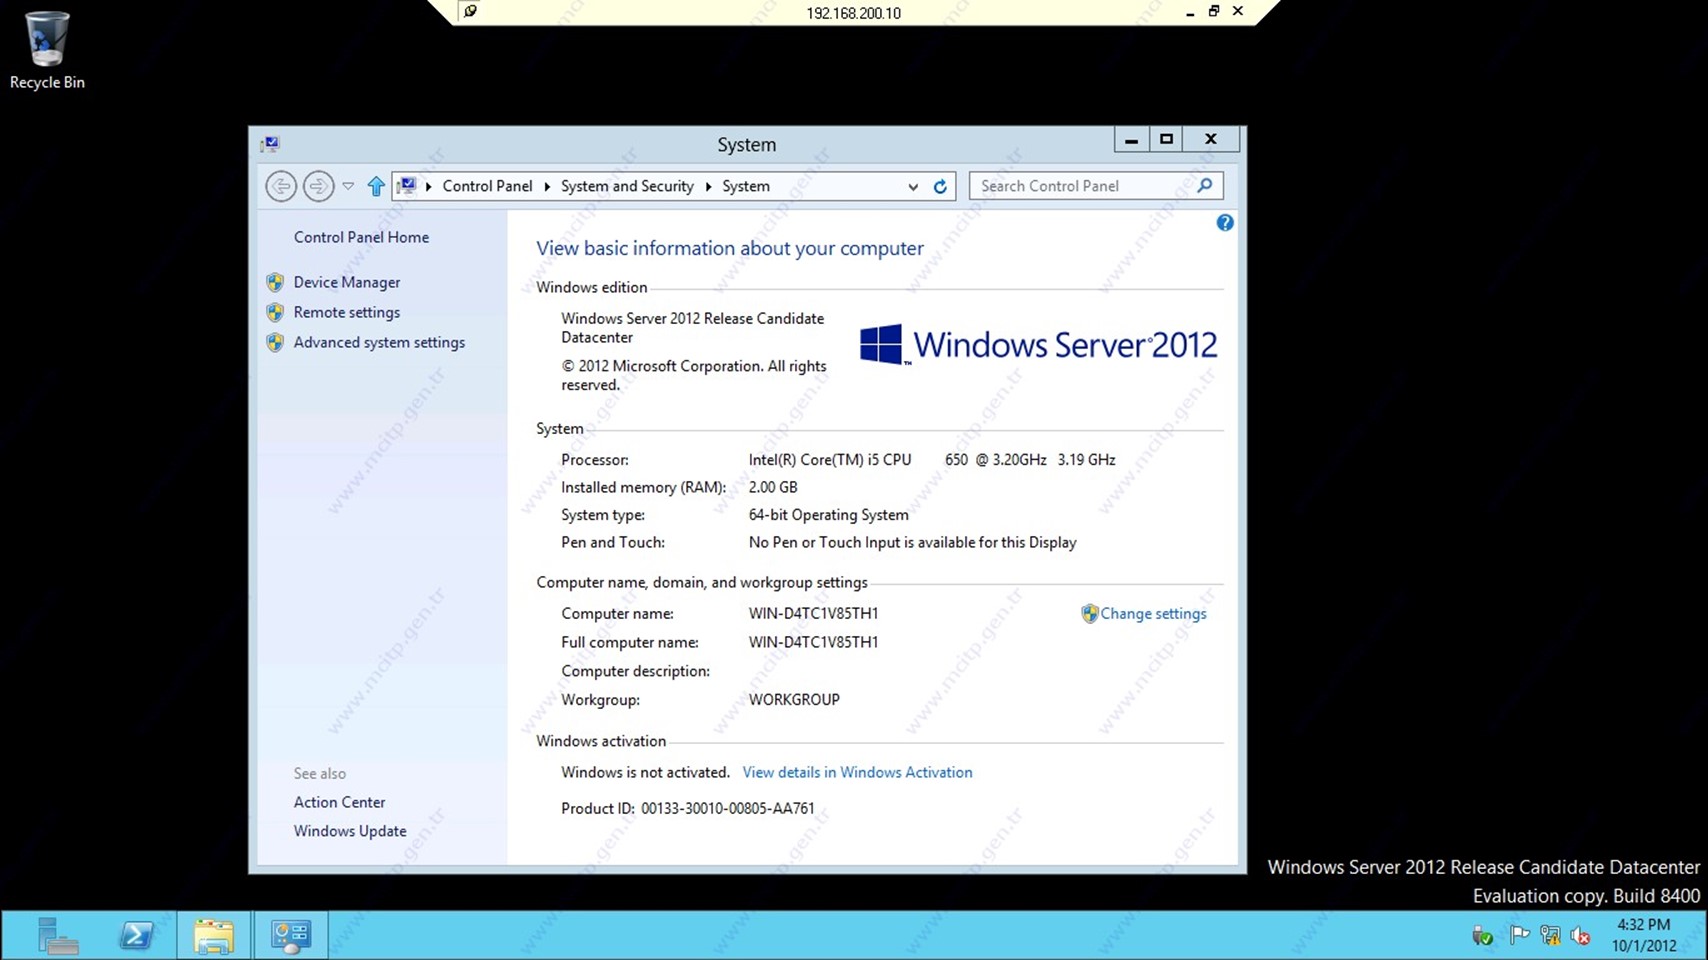
Task: Click the network tray icon
Action: 1550,935
